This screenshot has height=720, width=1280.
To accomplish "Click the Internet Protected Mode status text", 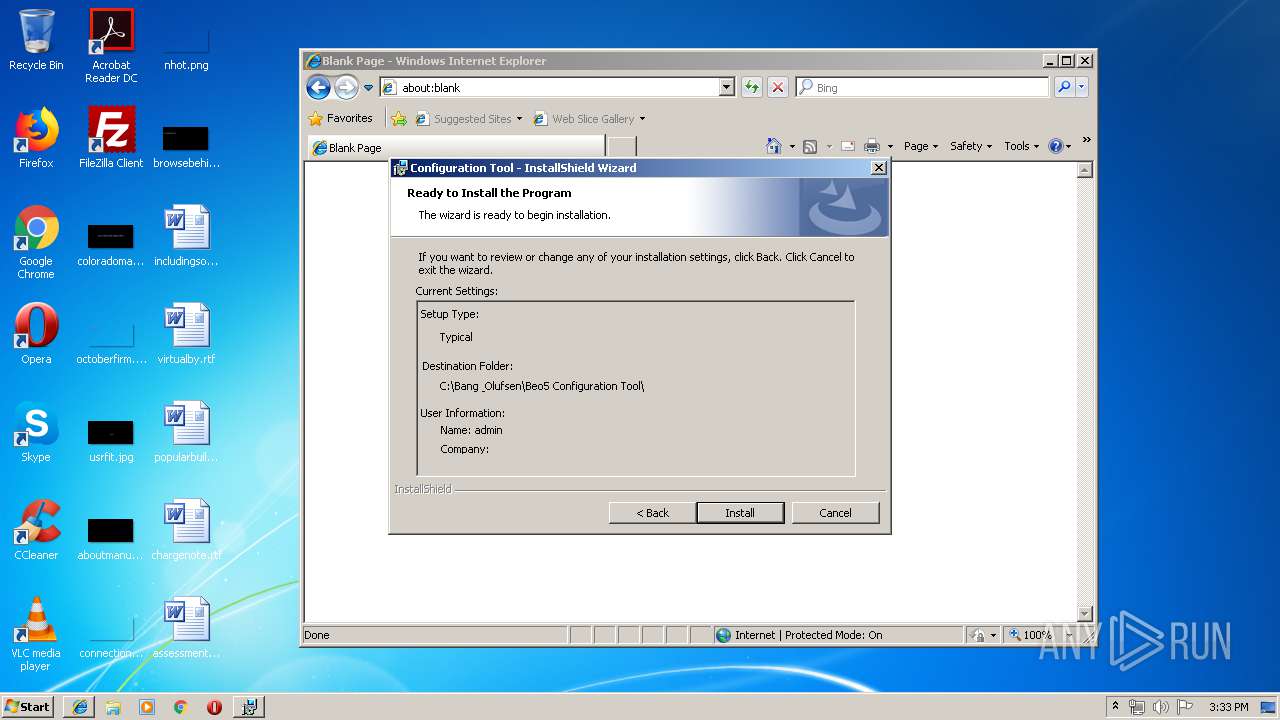I will click(808, 635).
